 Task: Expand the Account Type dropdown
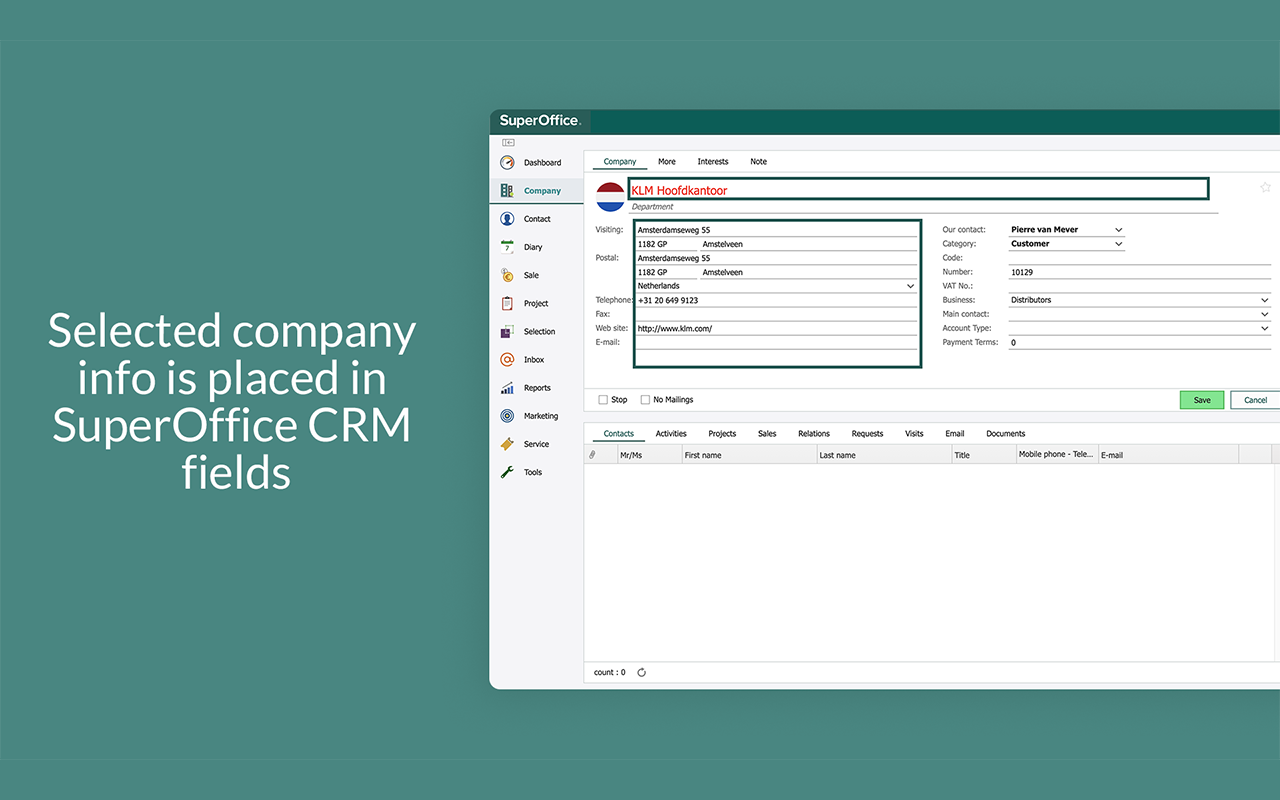(x=1140, y=328)
